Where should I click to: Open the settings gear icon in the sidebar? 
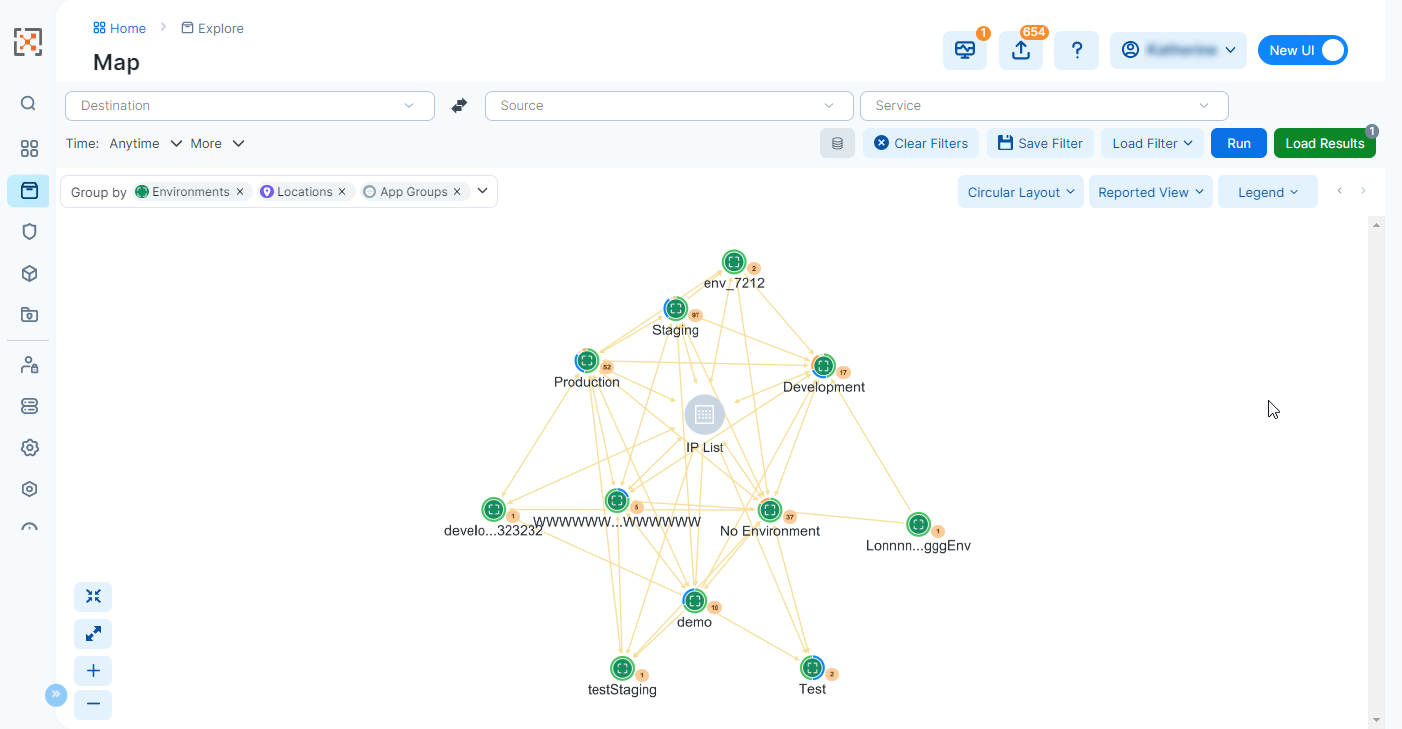(x=29, y=447)
